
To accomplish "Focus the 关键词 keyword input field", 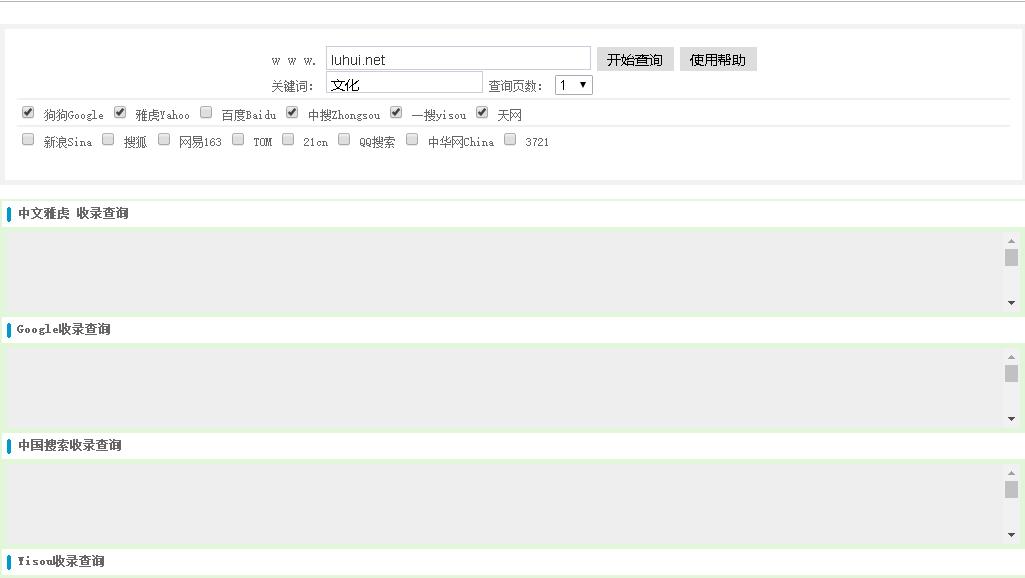I will point(404,83).
